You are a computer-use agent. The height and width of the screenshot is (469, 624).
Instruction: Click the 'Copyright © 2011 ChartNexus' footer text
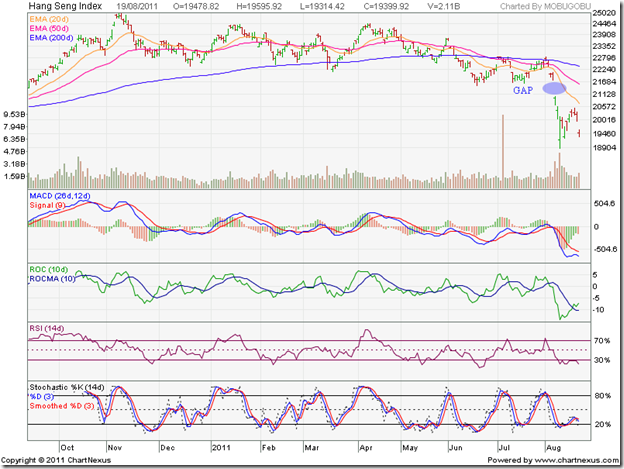pyautogui.click(x=56, y=460)
